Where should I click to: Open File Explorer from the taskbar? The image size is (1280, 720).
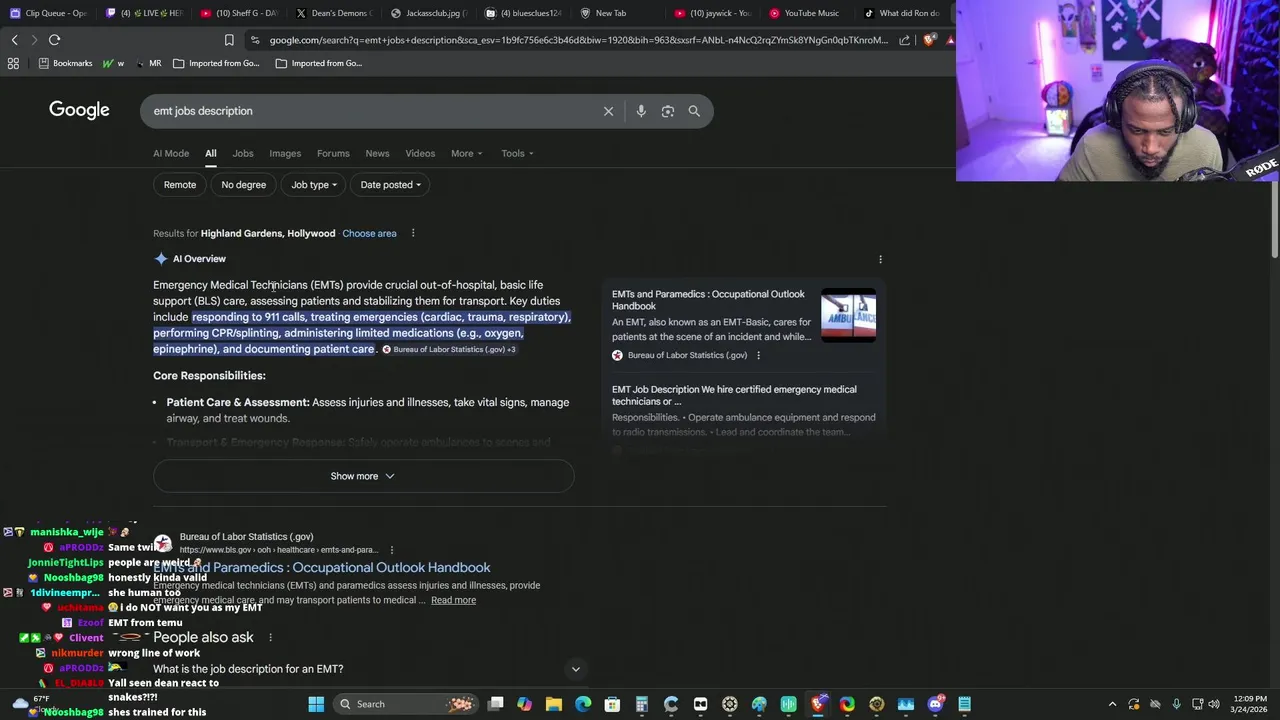[554, 704]
